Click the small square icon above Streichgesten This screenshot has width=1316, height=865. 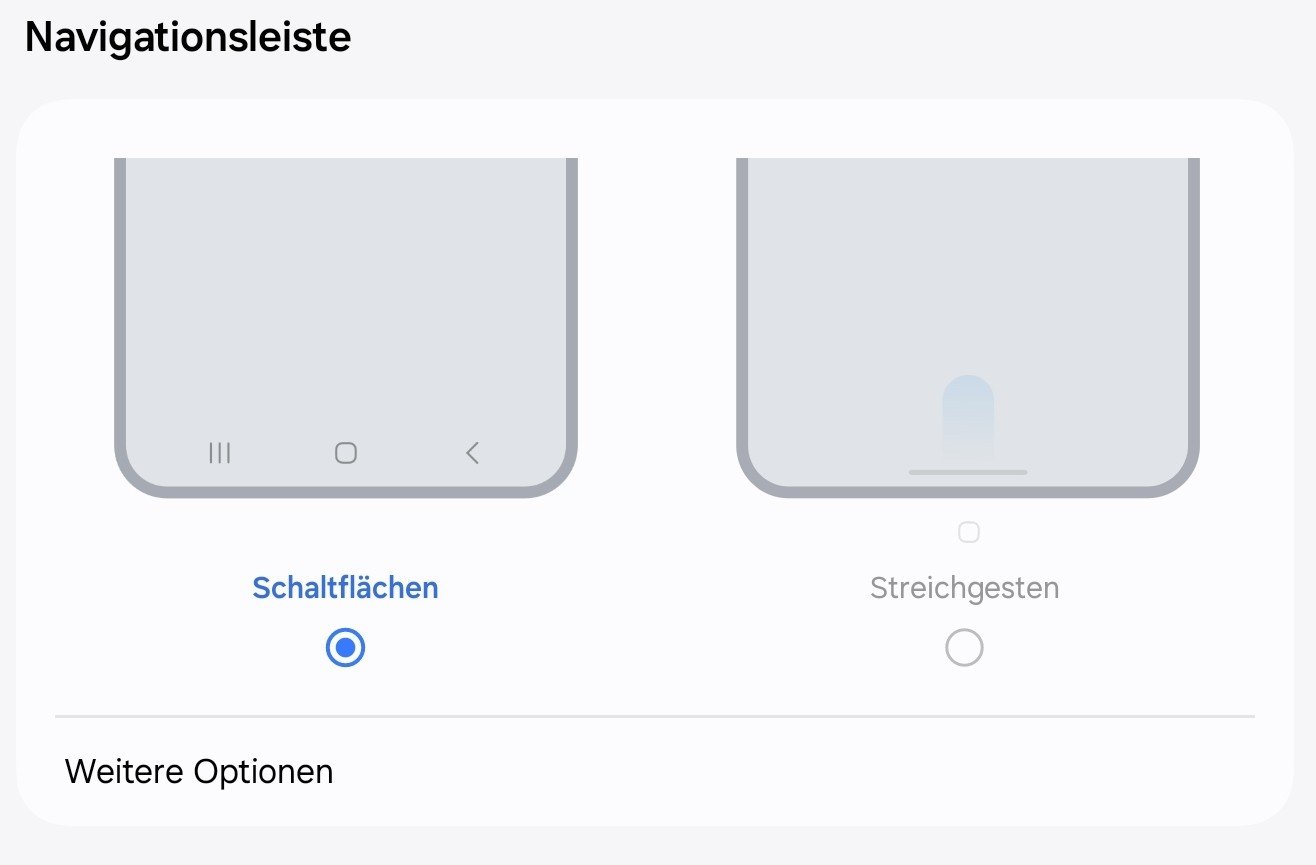[x=968, y=532]
